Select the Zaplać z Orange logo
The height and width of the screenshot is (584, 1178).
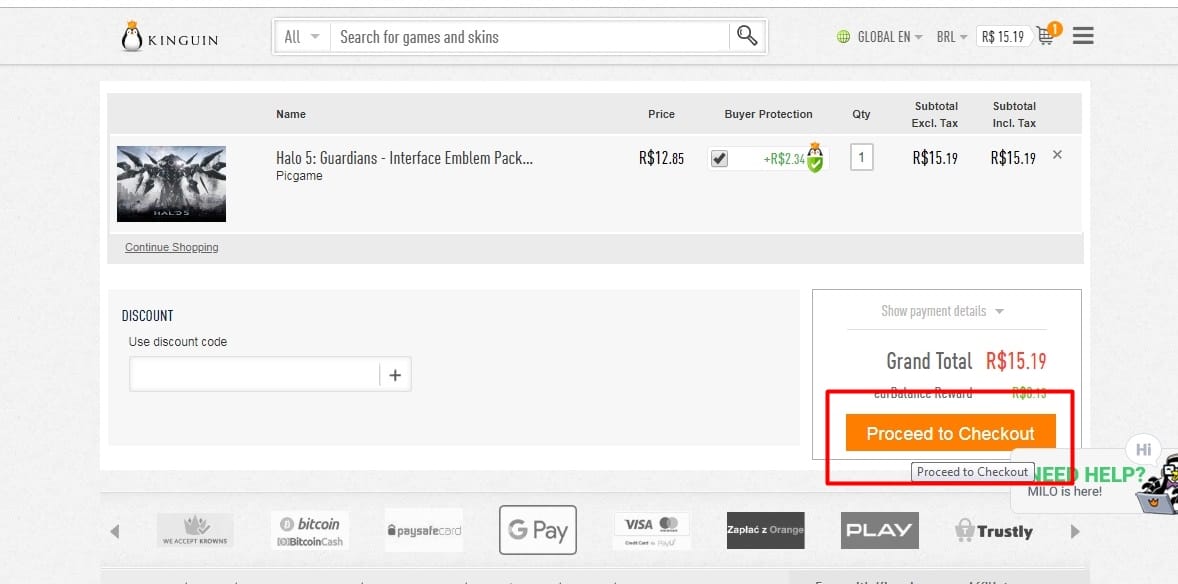[x=766, y=531]
